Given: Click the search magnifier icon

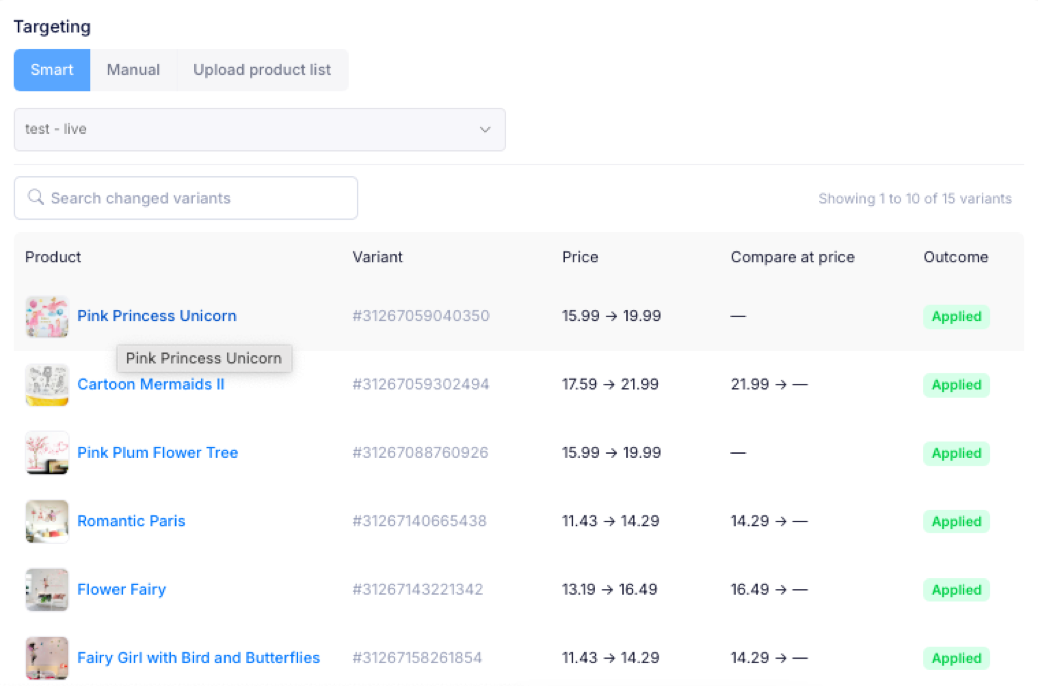Looking at the screenshot, I should [36, 197].
